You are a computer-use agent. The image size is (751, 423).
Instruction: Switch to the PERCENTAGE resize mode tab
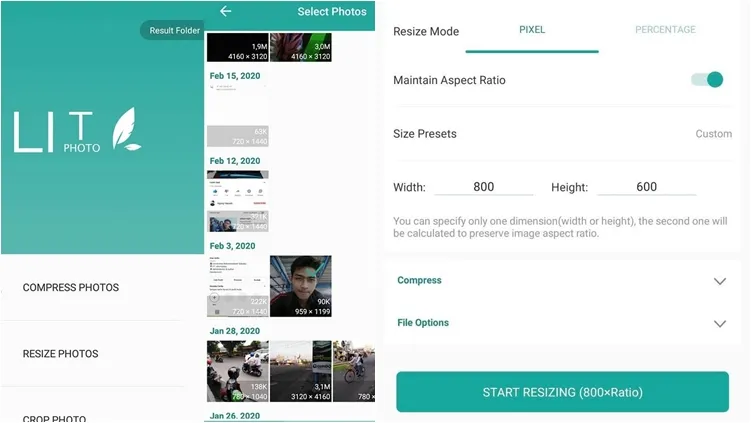(x=665, y=30)
